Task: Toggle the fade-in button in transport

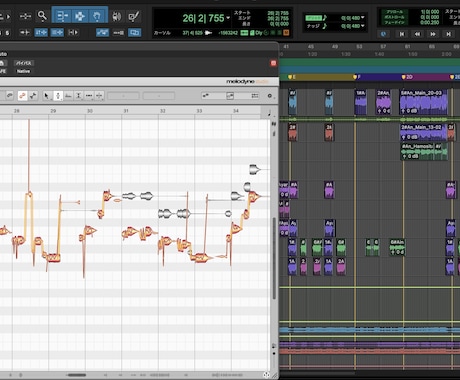Action: coord(394,22)
